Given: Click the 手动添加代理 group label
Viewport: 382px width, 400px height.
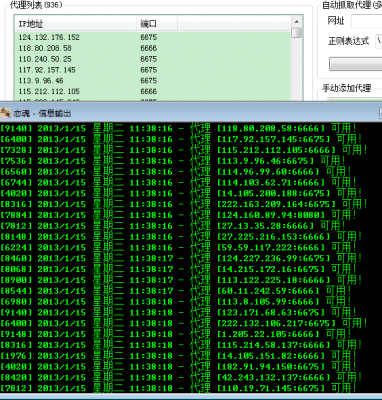Looking at the screenshot, I should point(347,88).
